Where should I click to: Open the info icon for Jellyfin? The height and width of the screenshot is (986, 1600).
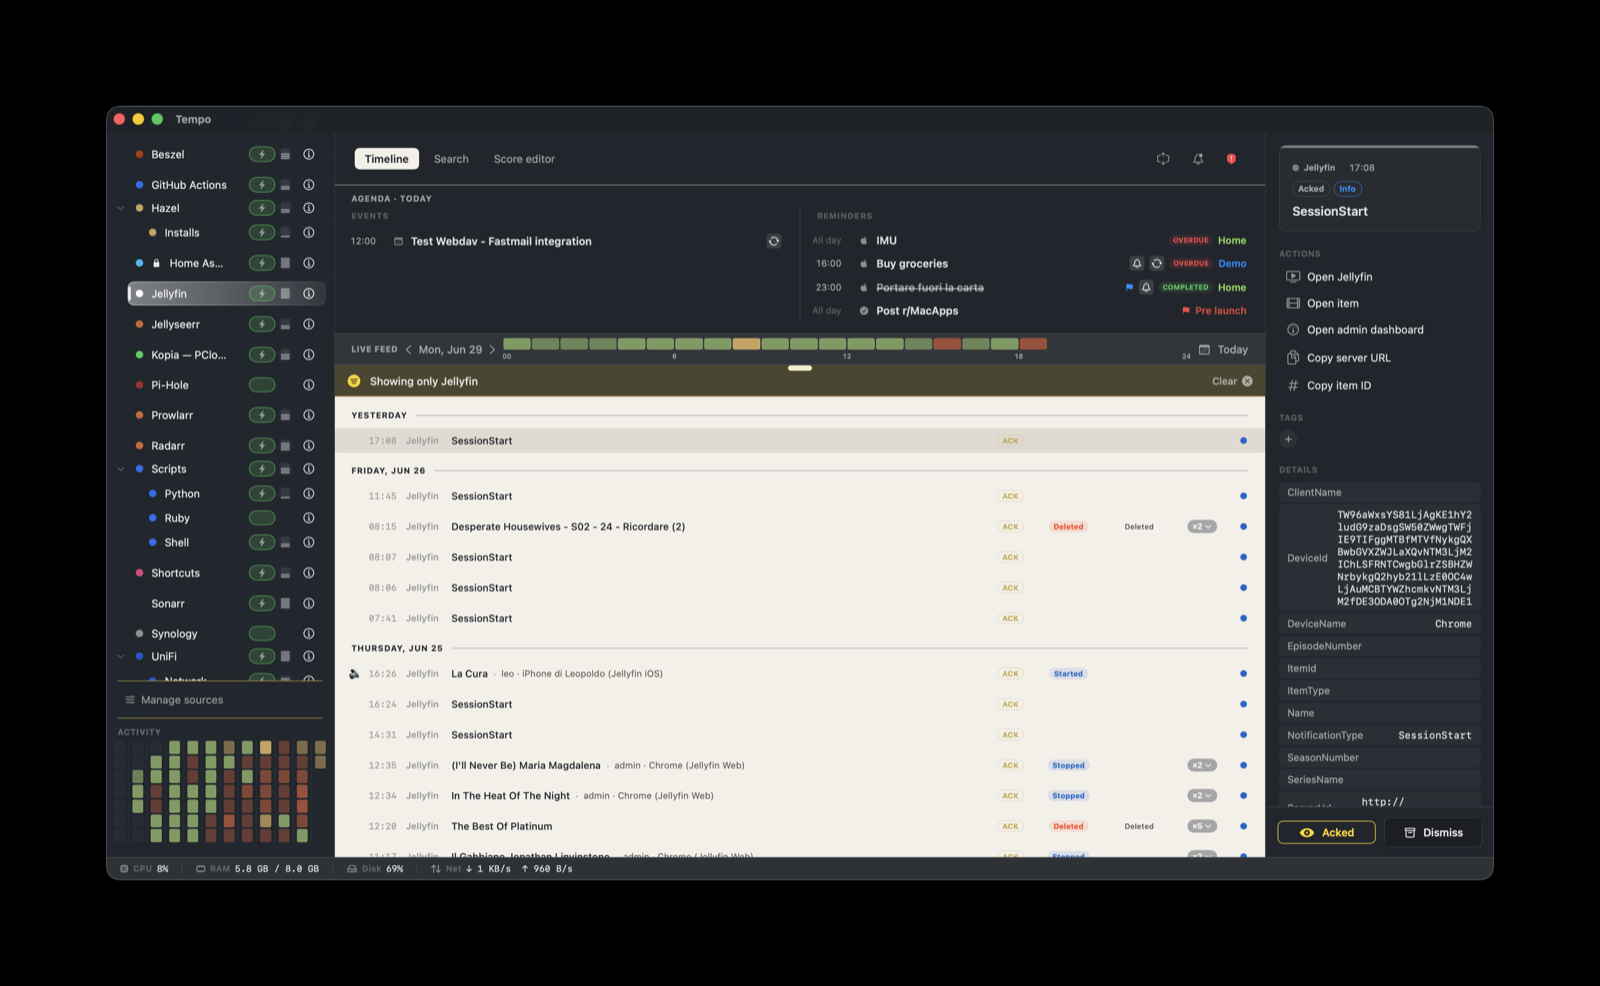coord(309,294)
